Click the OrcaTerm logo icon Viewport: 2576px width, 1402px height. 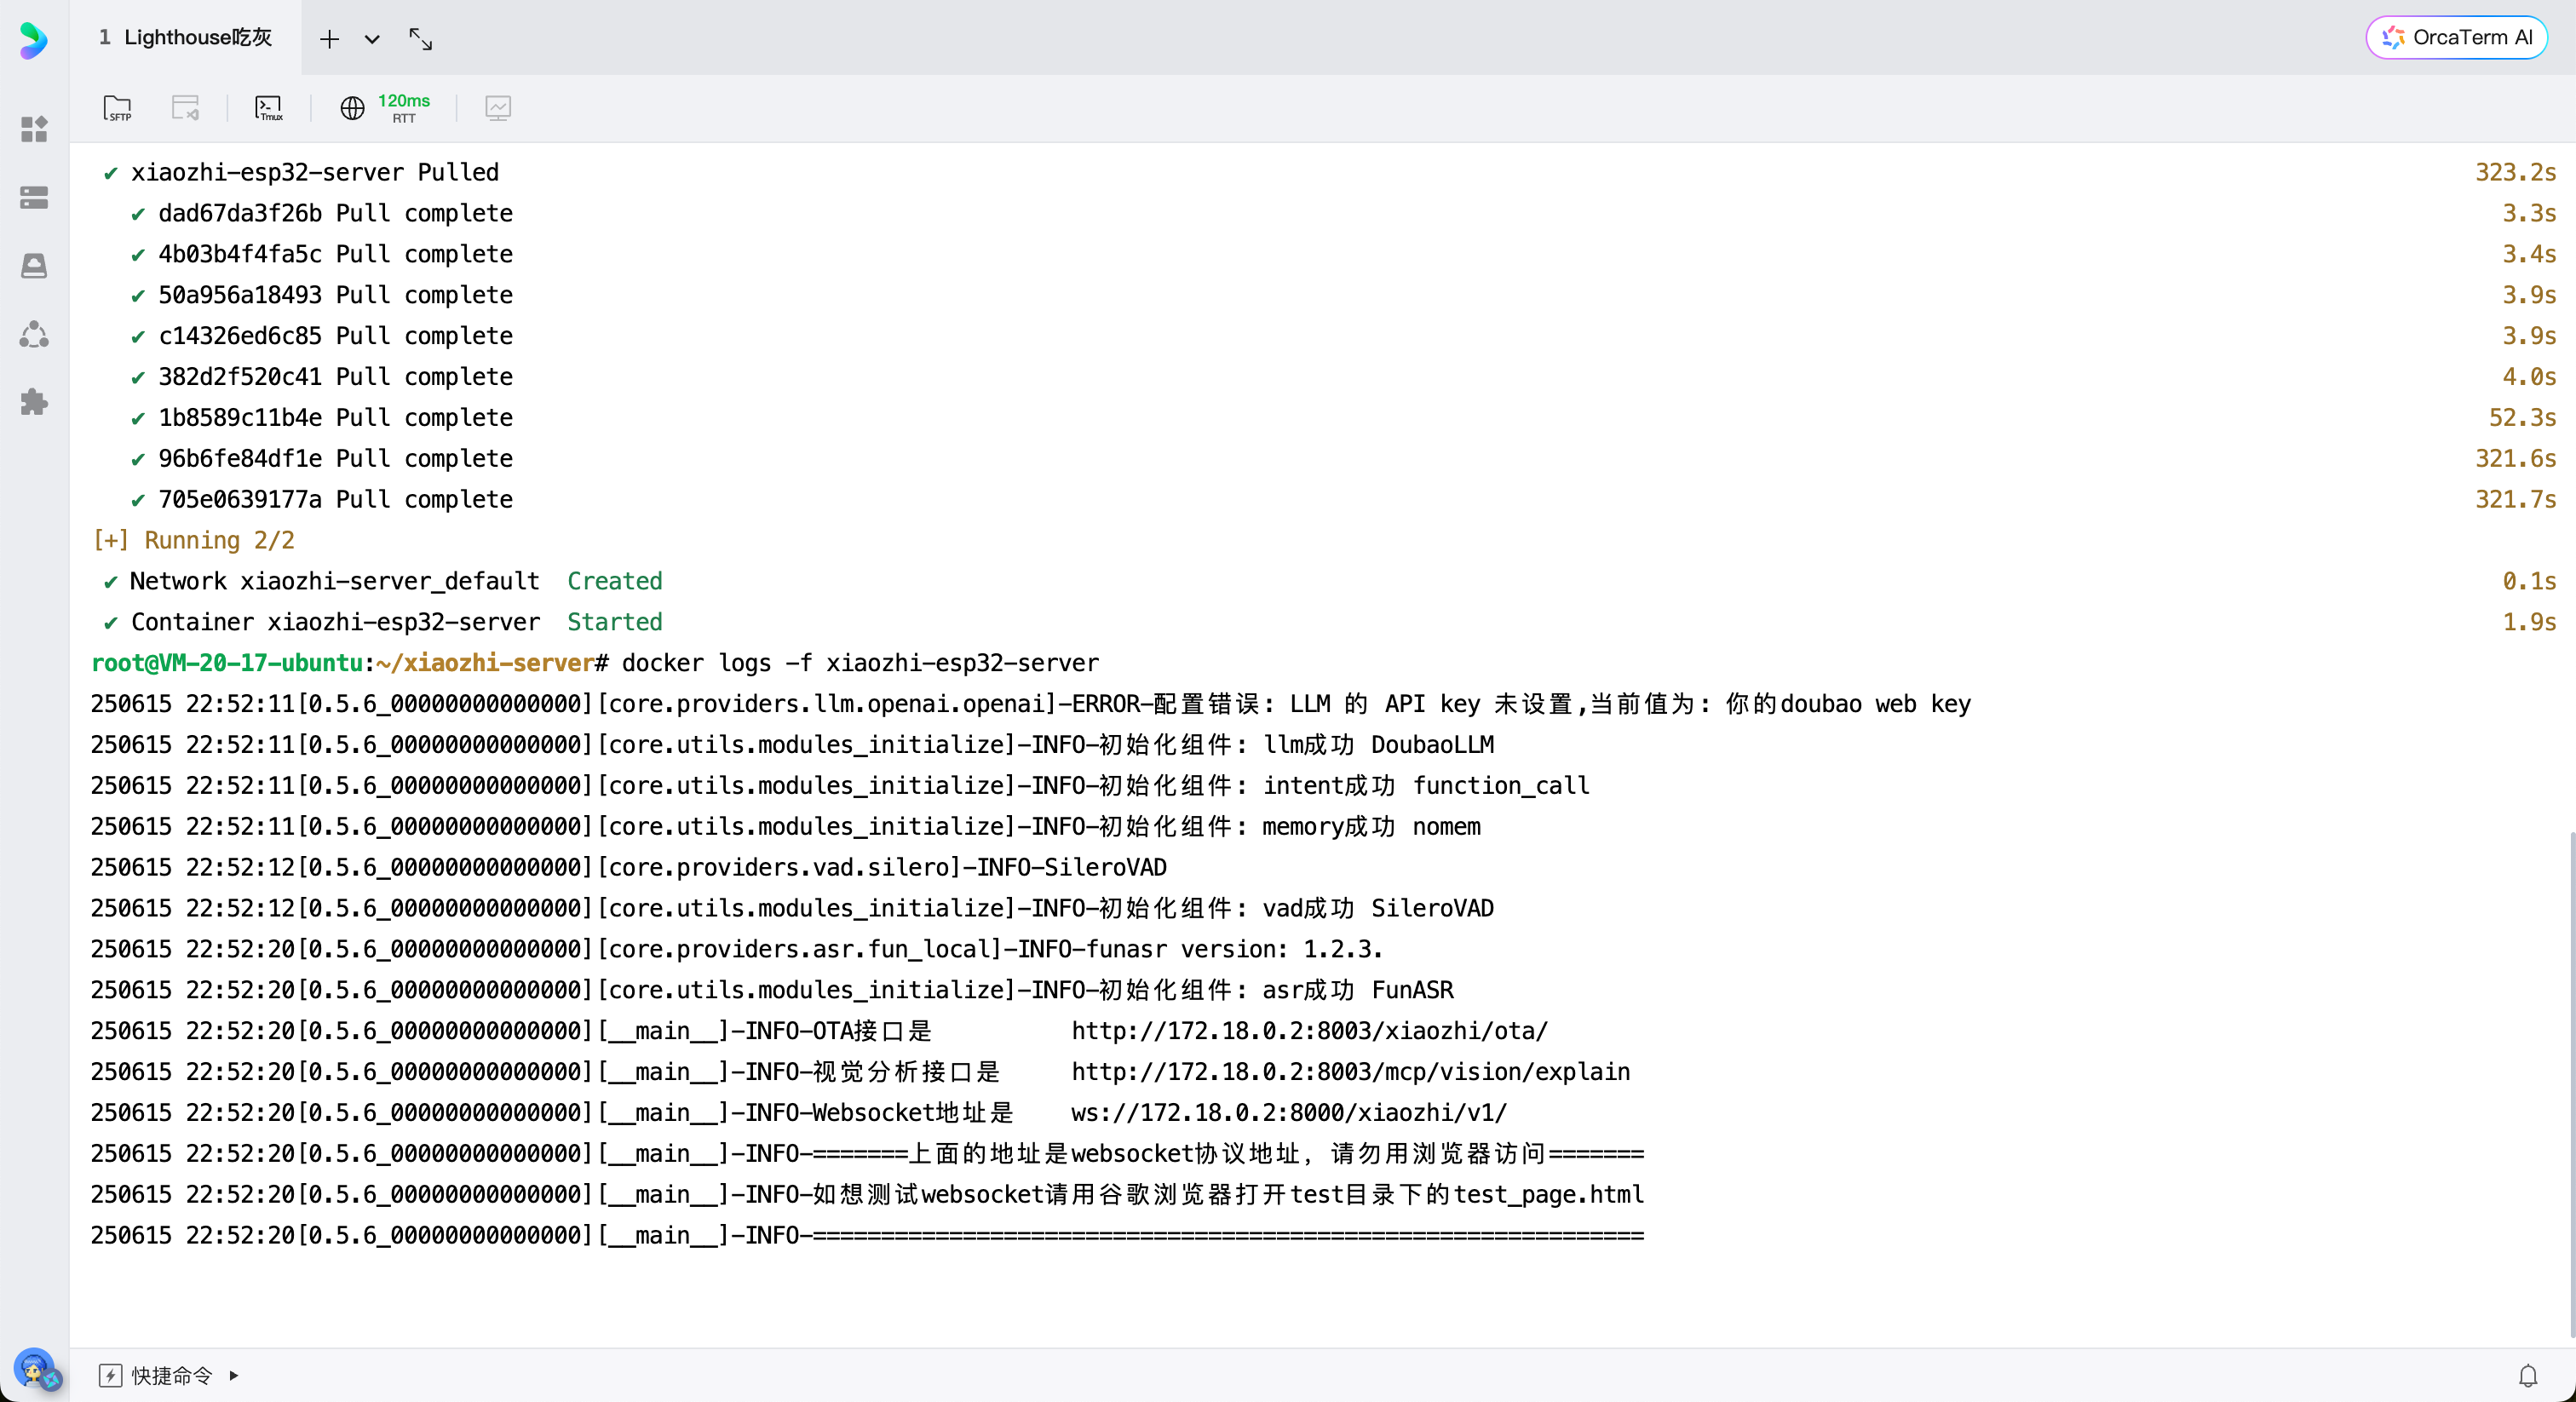[34, 40]
